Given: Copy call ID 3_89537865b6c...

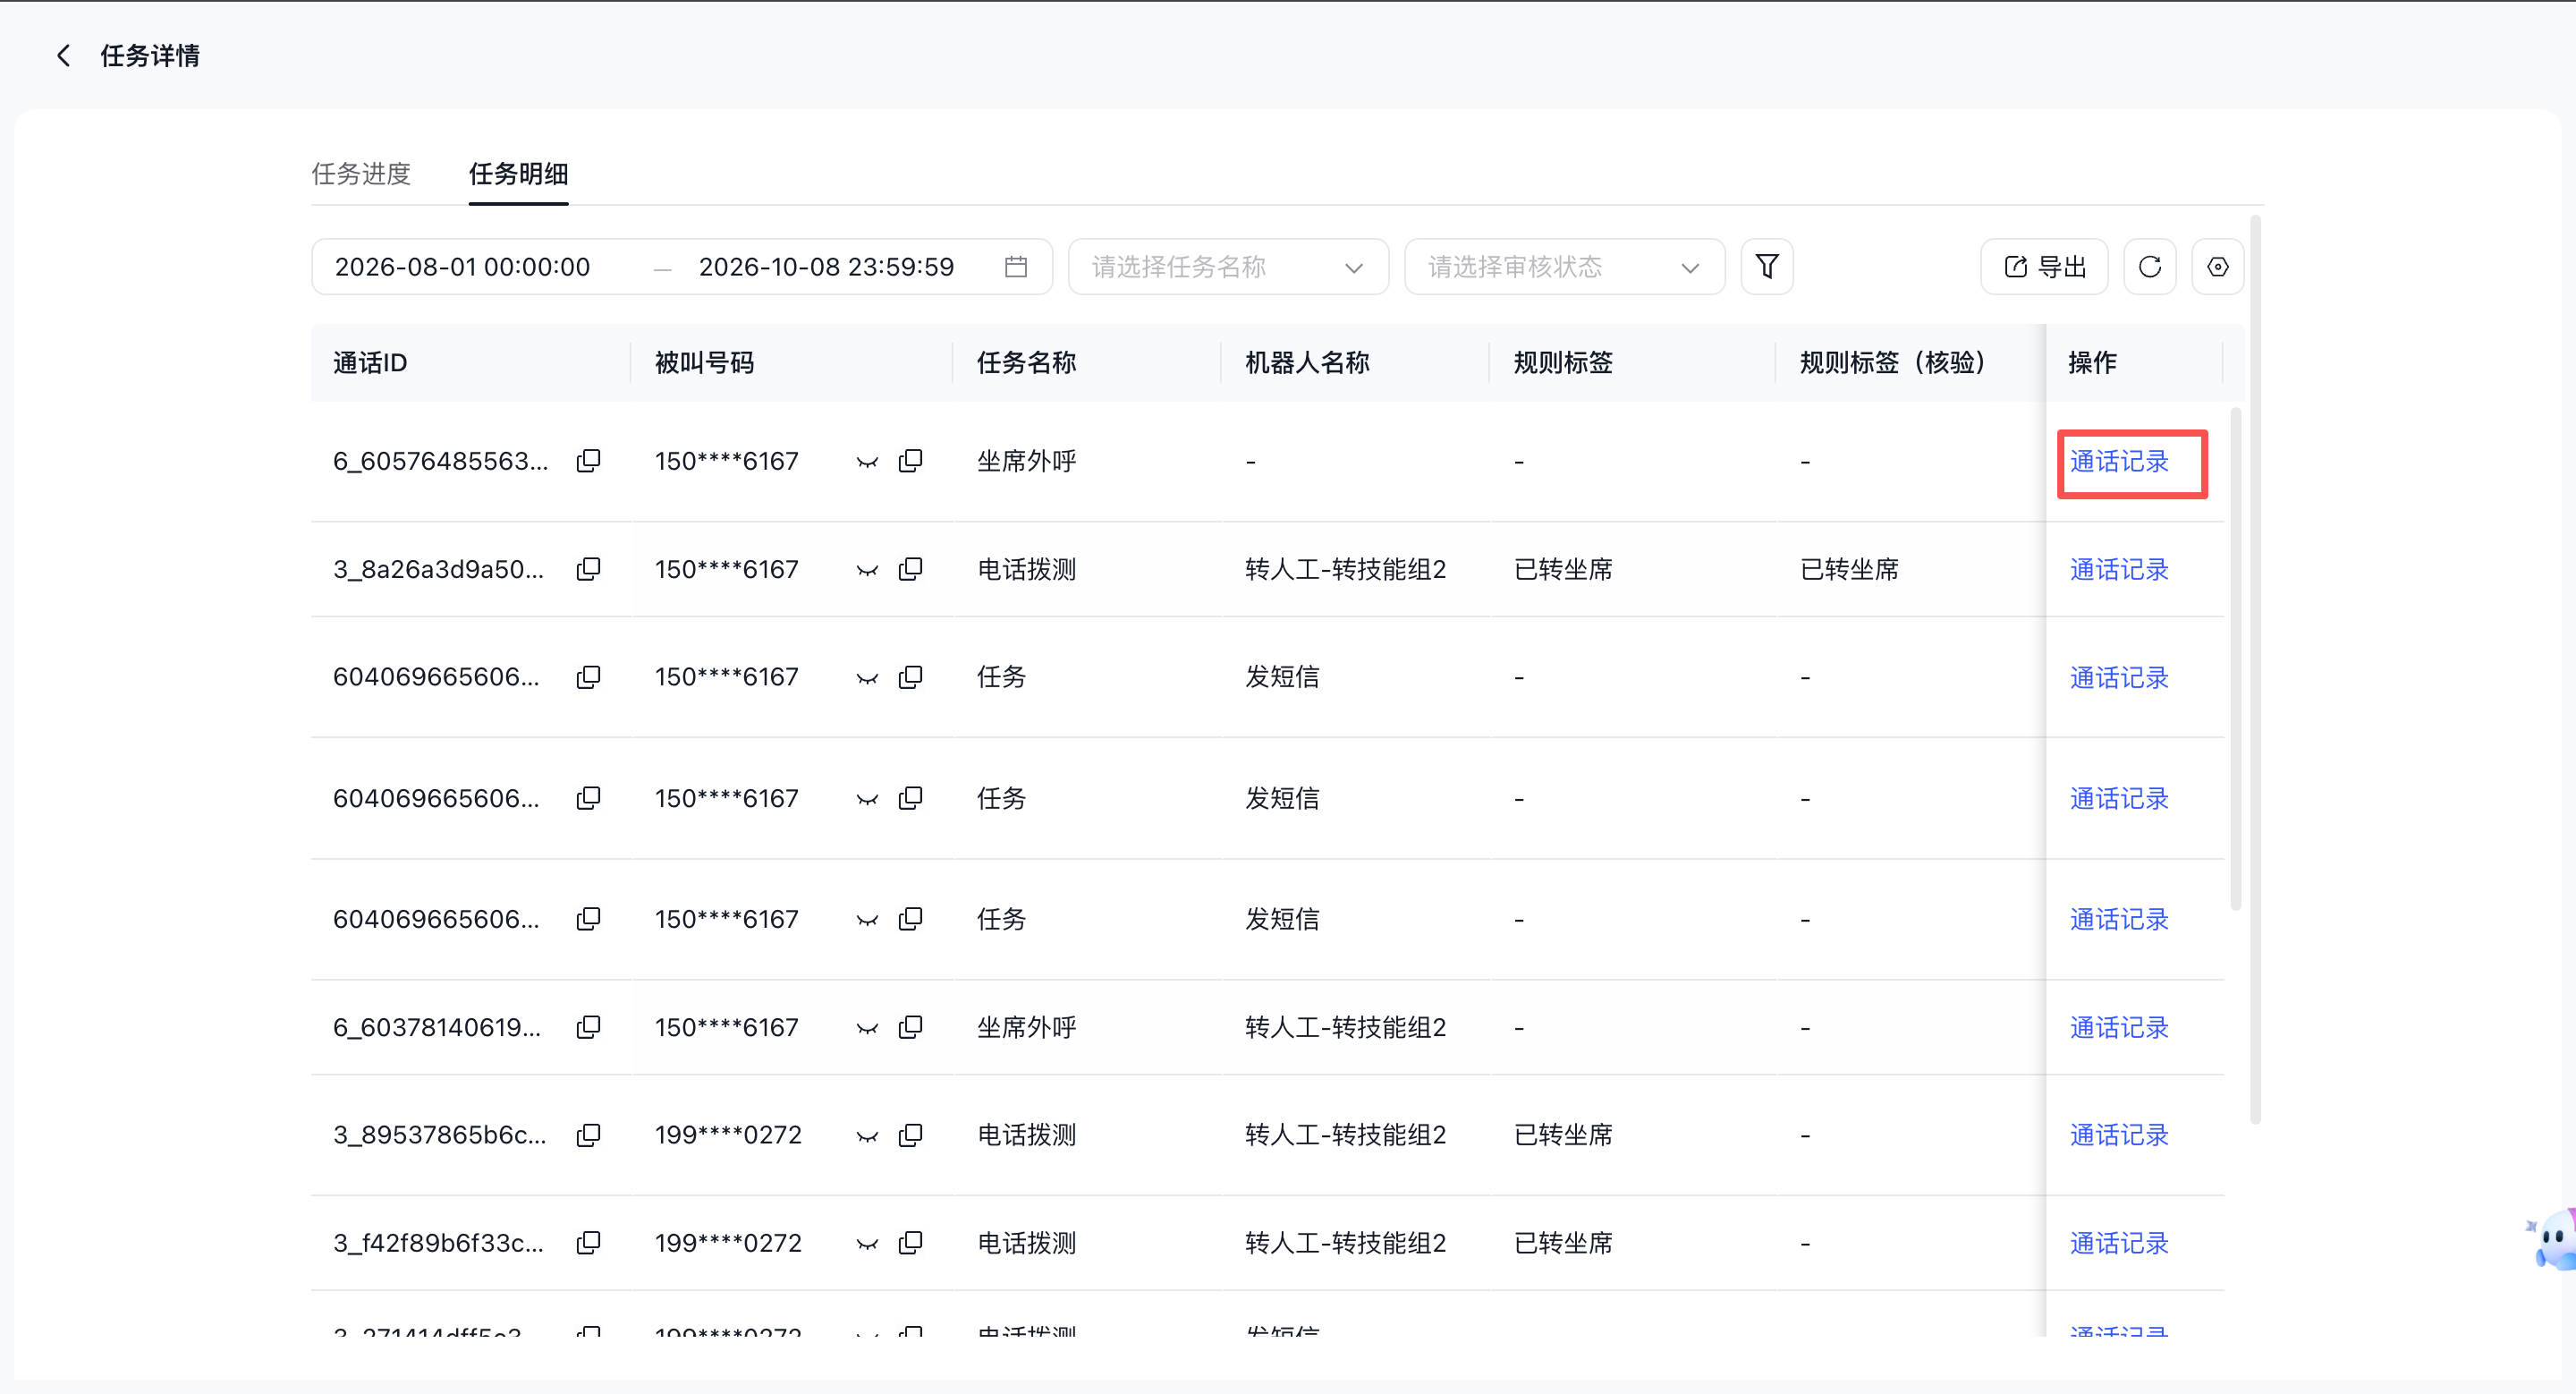Looking at the screenshot, I should (589, 1135).
